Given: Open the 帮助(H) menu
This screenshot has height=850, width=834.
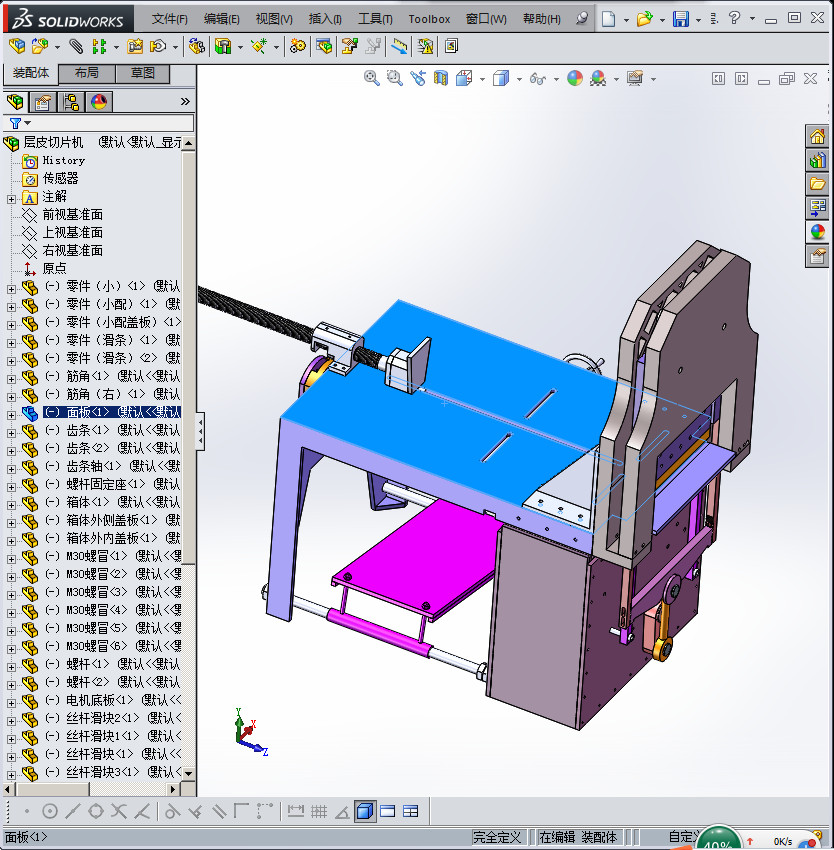Looking at the screenshot, I should tap(541, 19).
